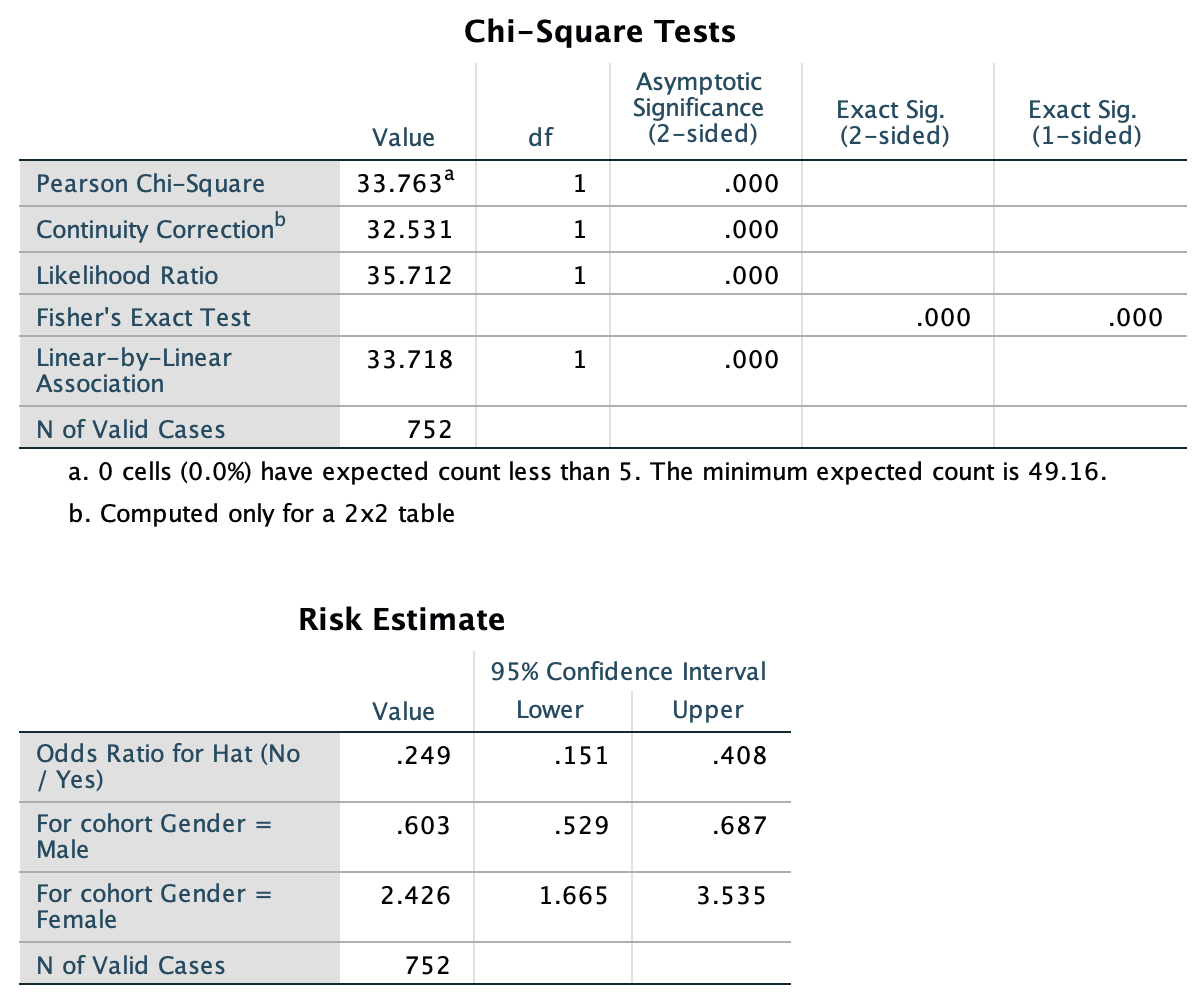
Task: Select the Pearson Chi-Square row label
Action: point(150,184)
